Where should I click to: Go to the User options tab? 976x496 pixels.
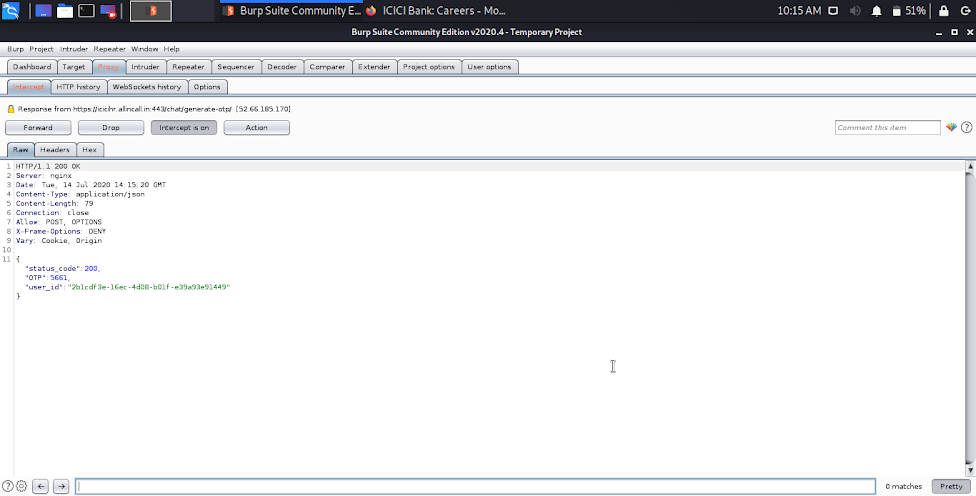tap(489, 67)
